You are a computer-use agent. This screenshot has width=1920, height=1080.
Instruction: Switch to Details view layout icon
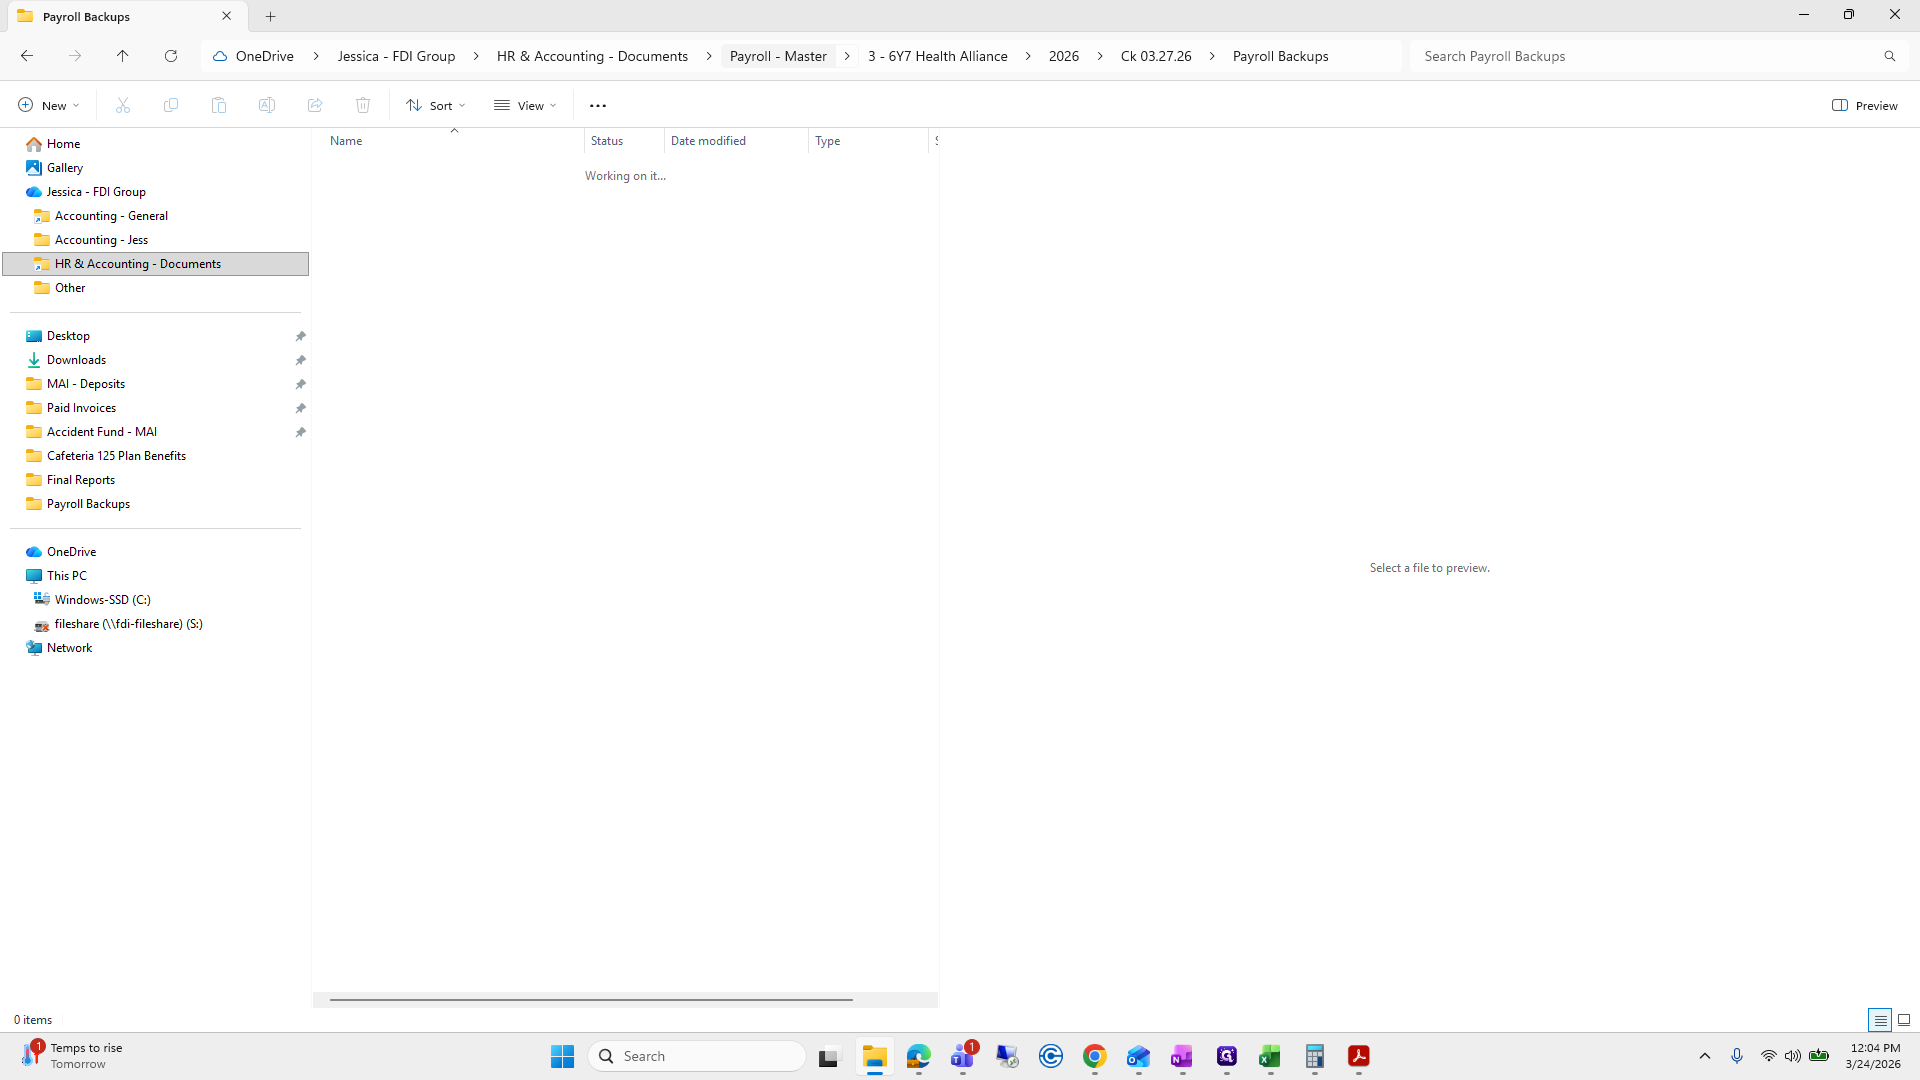[x=1879, y=1020]
